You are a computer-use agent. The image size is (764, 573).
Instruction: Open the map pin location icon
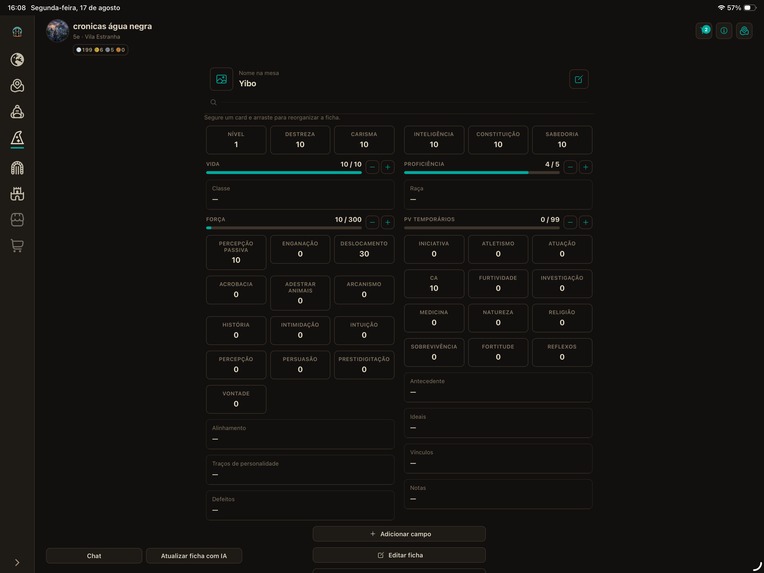pos(17,86)
